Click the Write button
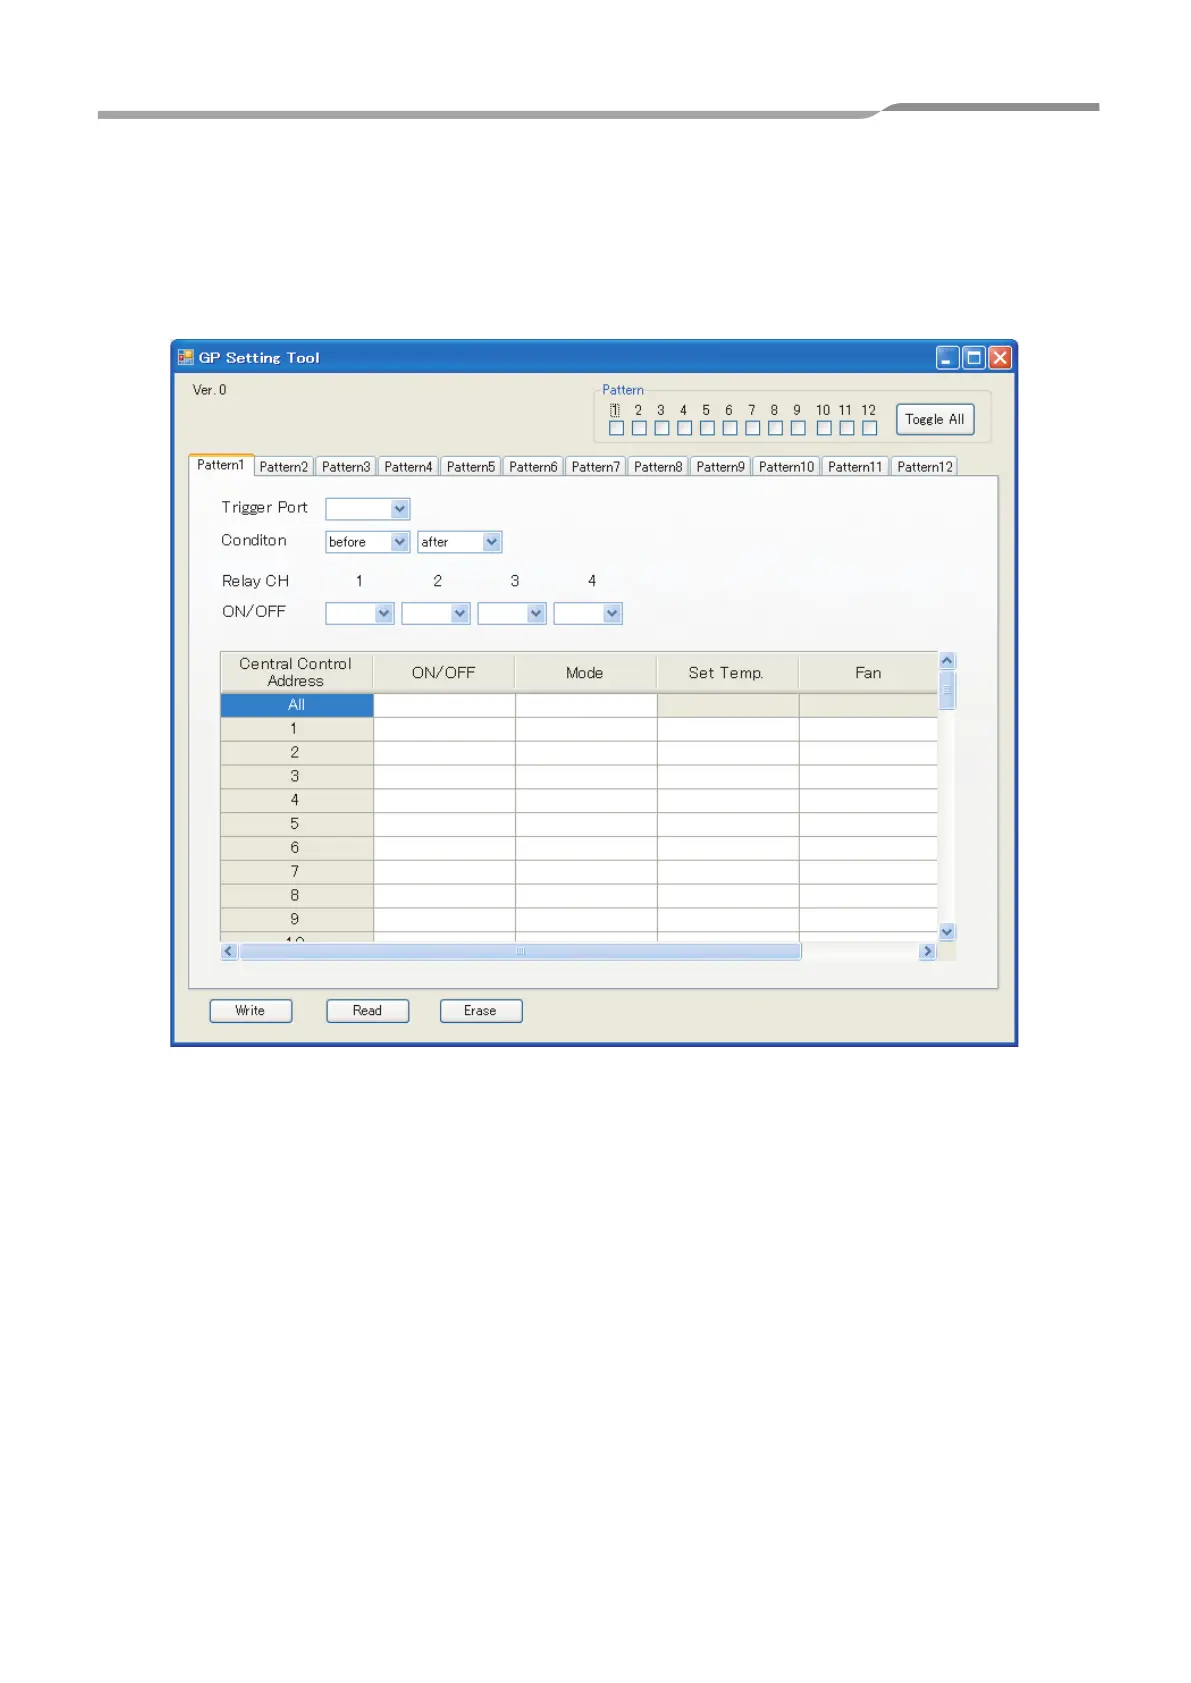 click(251, 1011)
